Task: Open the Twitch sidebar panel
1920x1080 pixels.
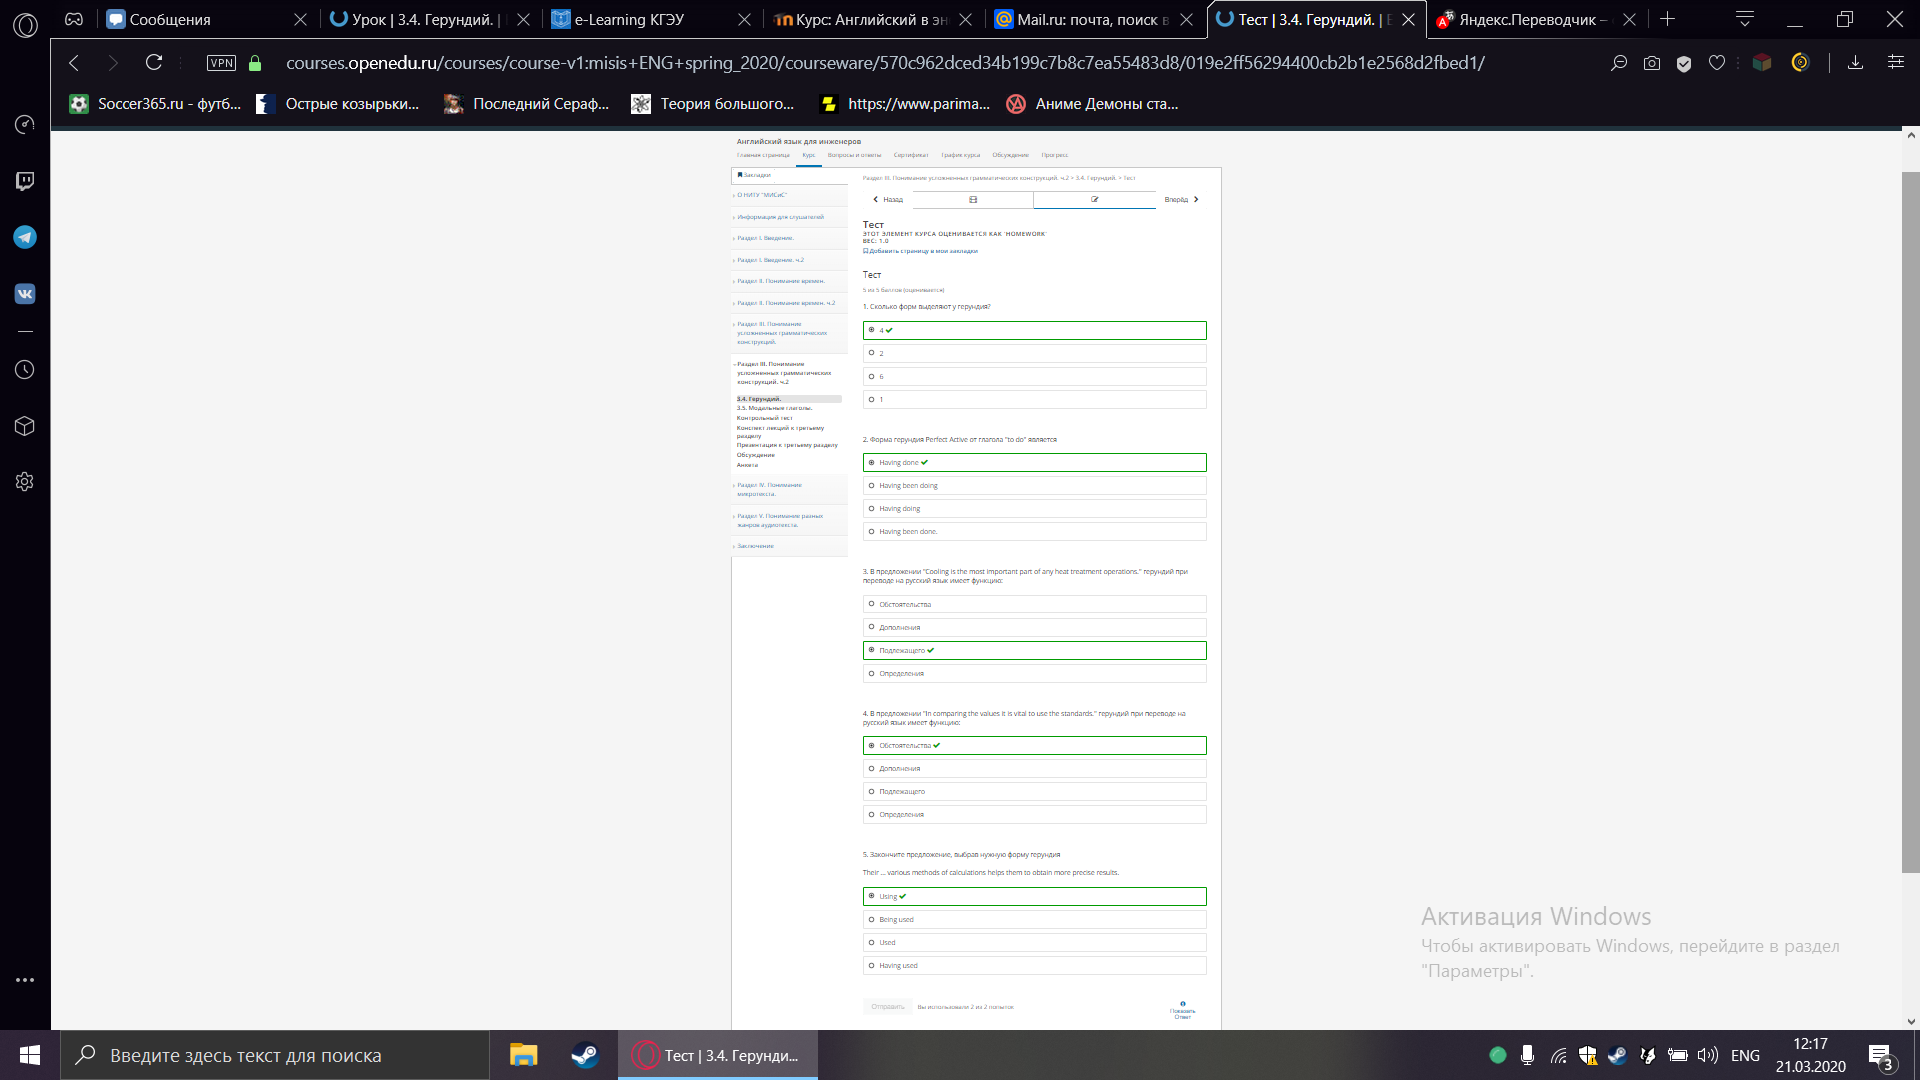Action: tap(25, 181)
